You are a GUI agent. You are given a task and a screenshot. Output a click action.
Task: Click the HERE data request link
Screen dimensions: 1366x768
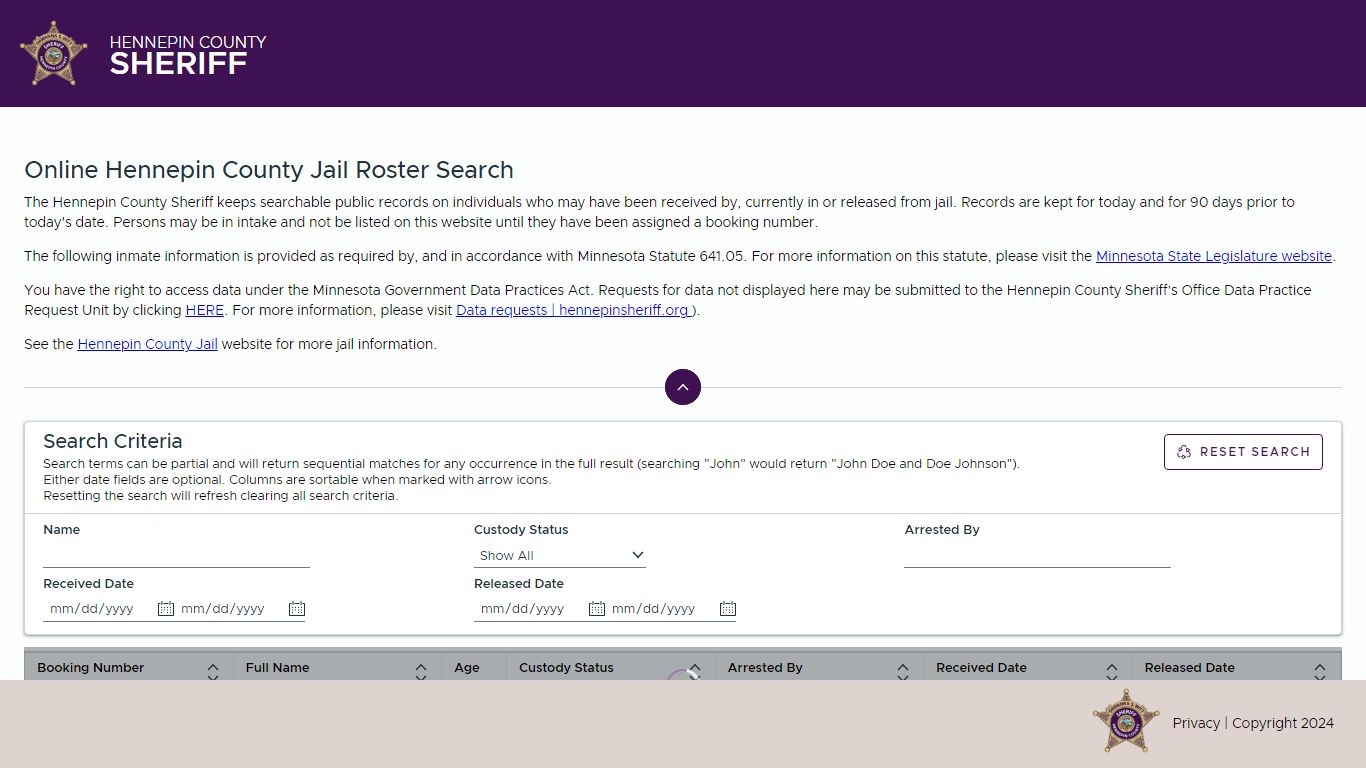click(x=205, y=310)
